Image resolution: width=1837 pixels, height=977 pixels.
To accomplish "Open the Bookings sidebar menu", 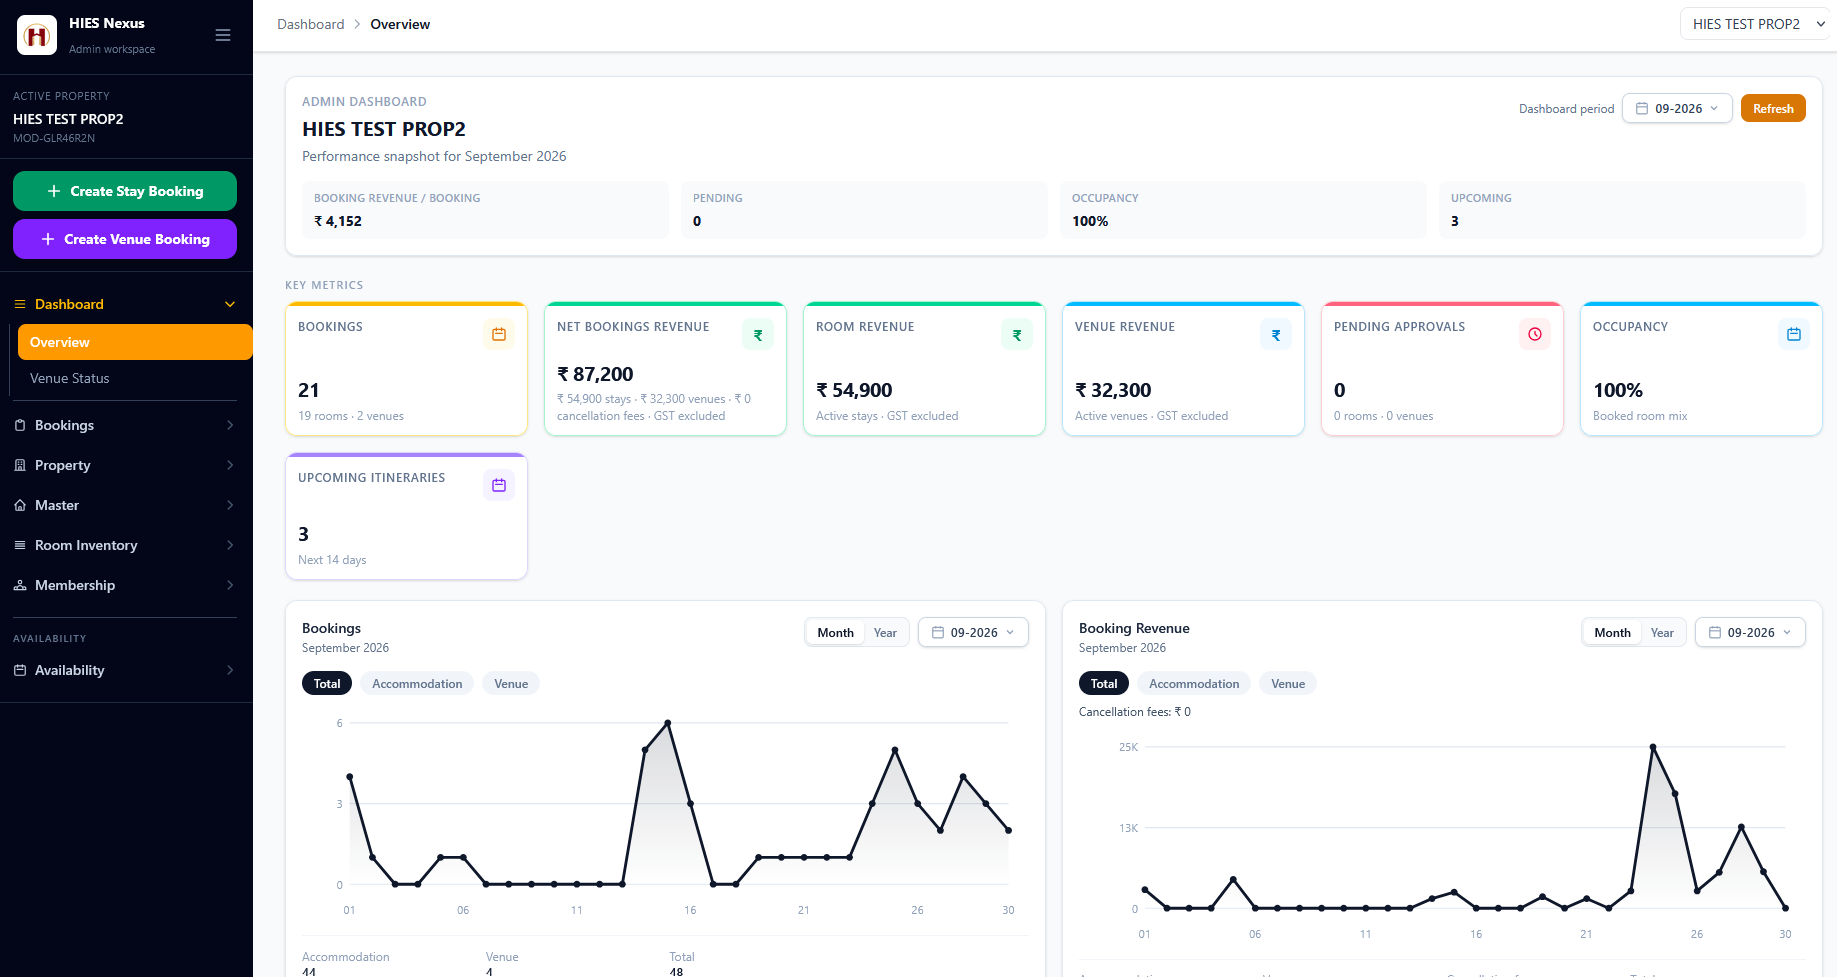I will (x=125, y=425).
